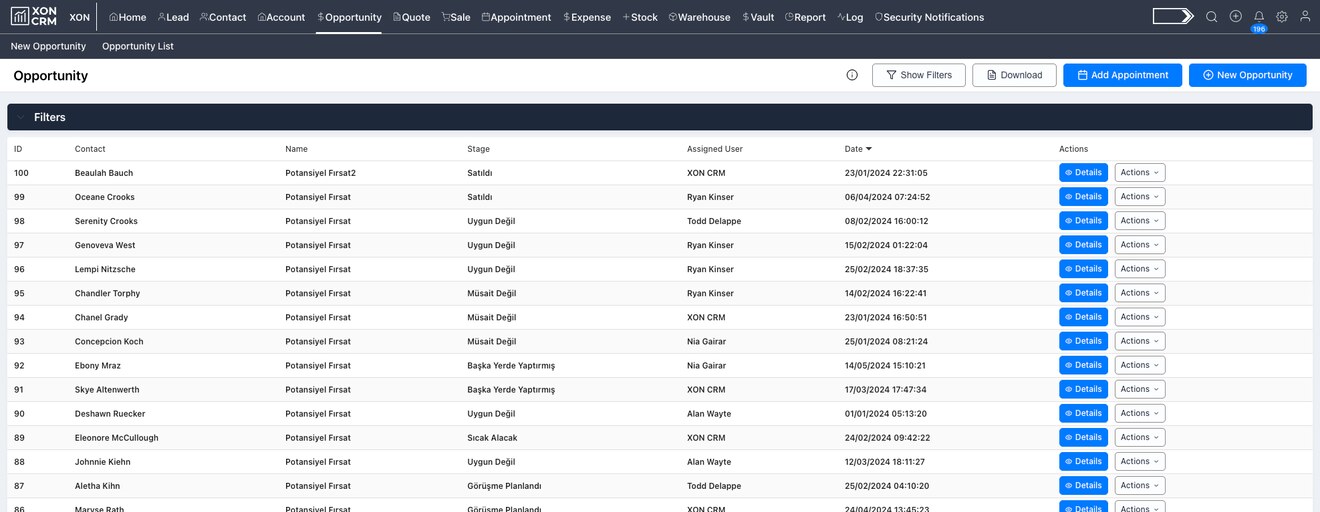Click the Add Appointment button
The width and height of the screenshot is (1320, 512).
pyautogui.click(x=1122, y=75)
